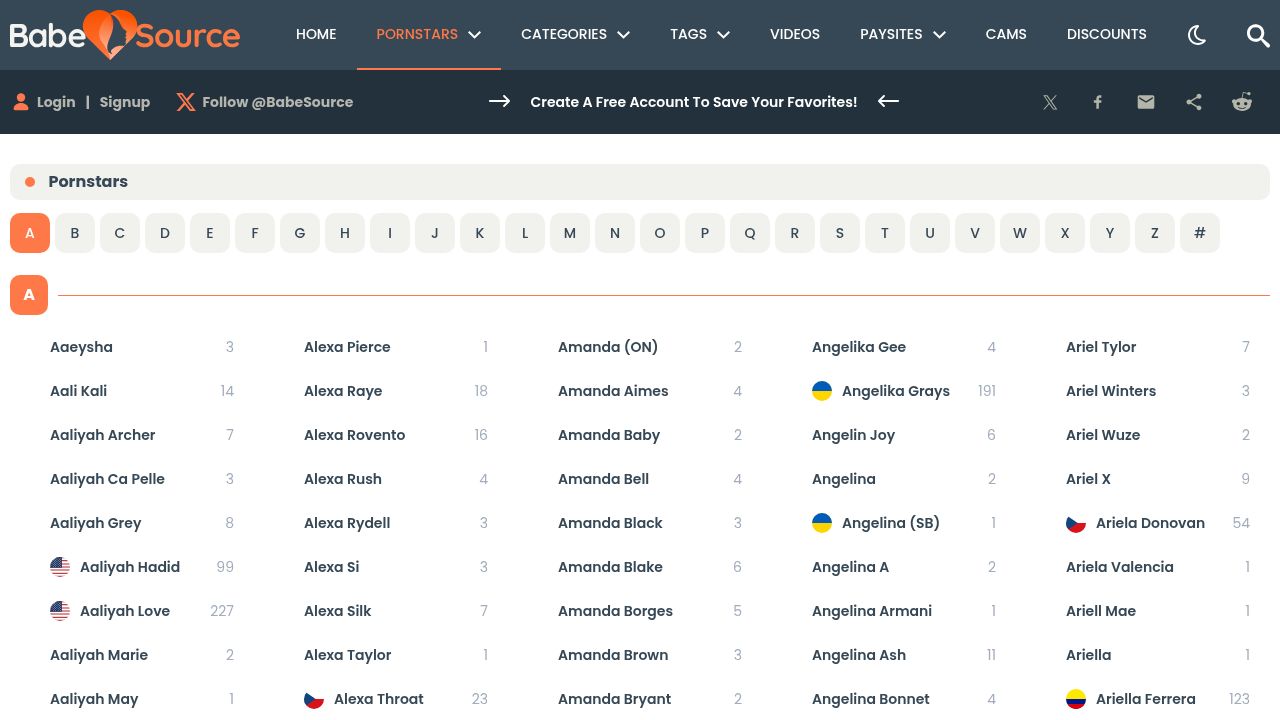1280x720 pixels.
Task: Open the Discounts menu item
Action: 1107,34
